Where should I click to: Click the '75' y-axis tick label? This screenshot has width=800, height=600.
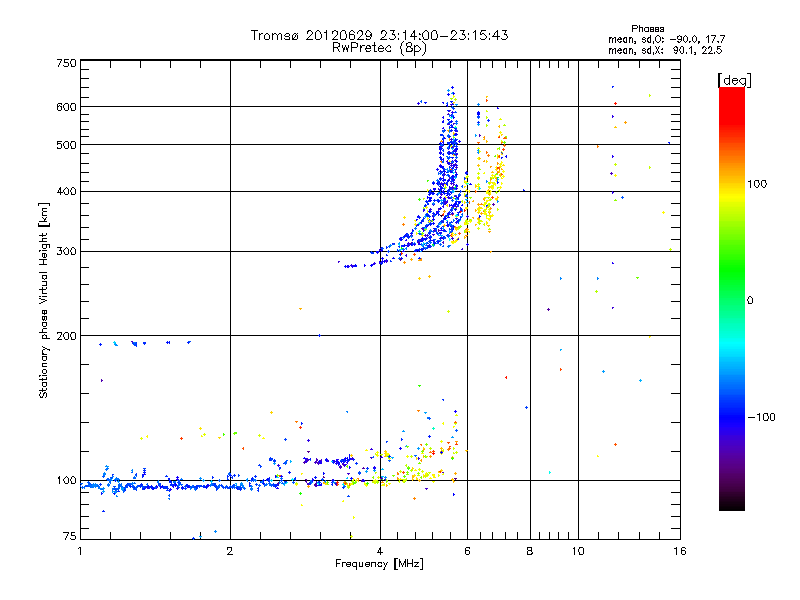coord(70,536)
